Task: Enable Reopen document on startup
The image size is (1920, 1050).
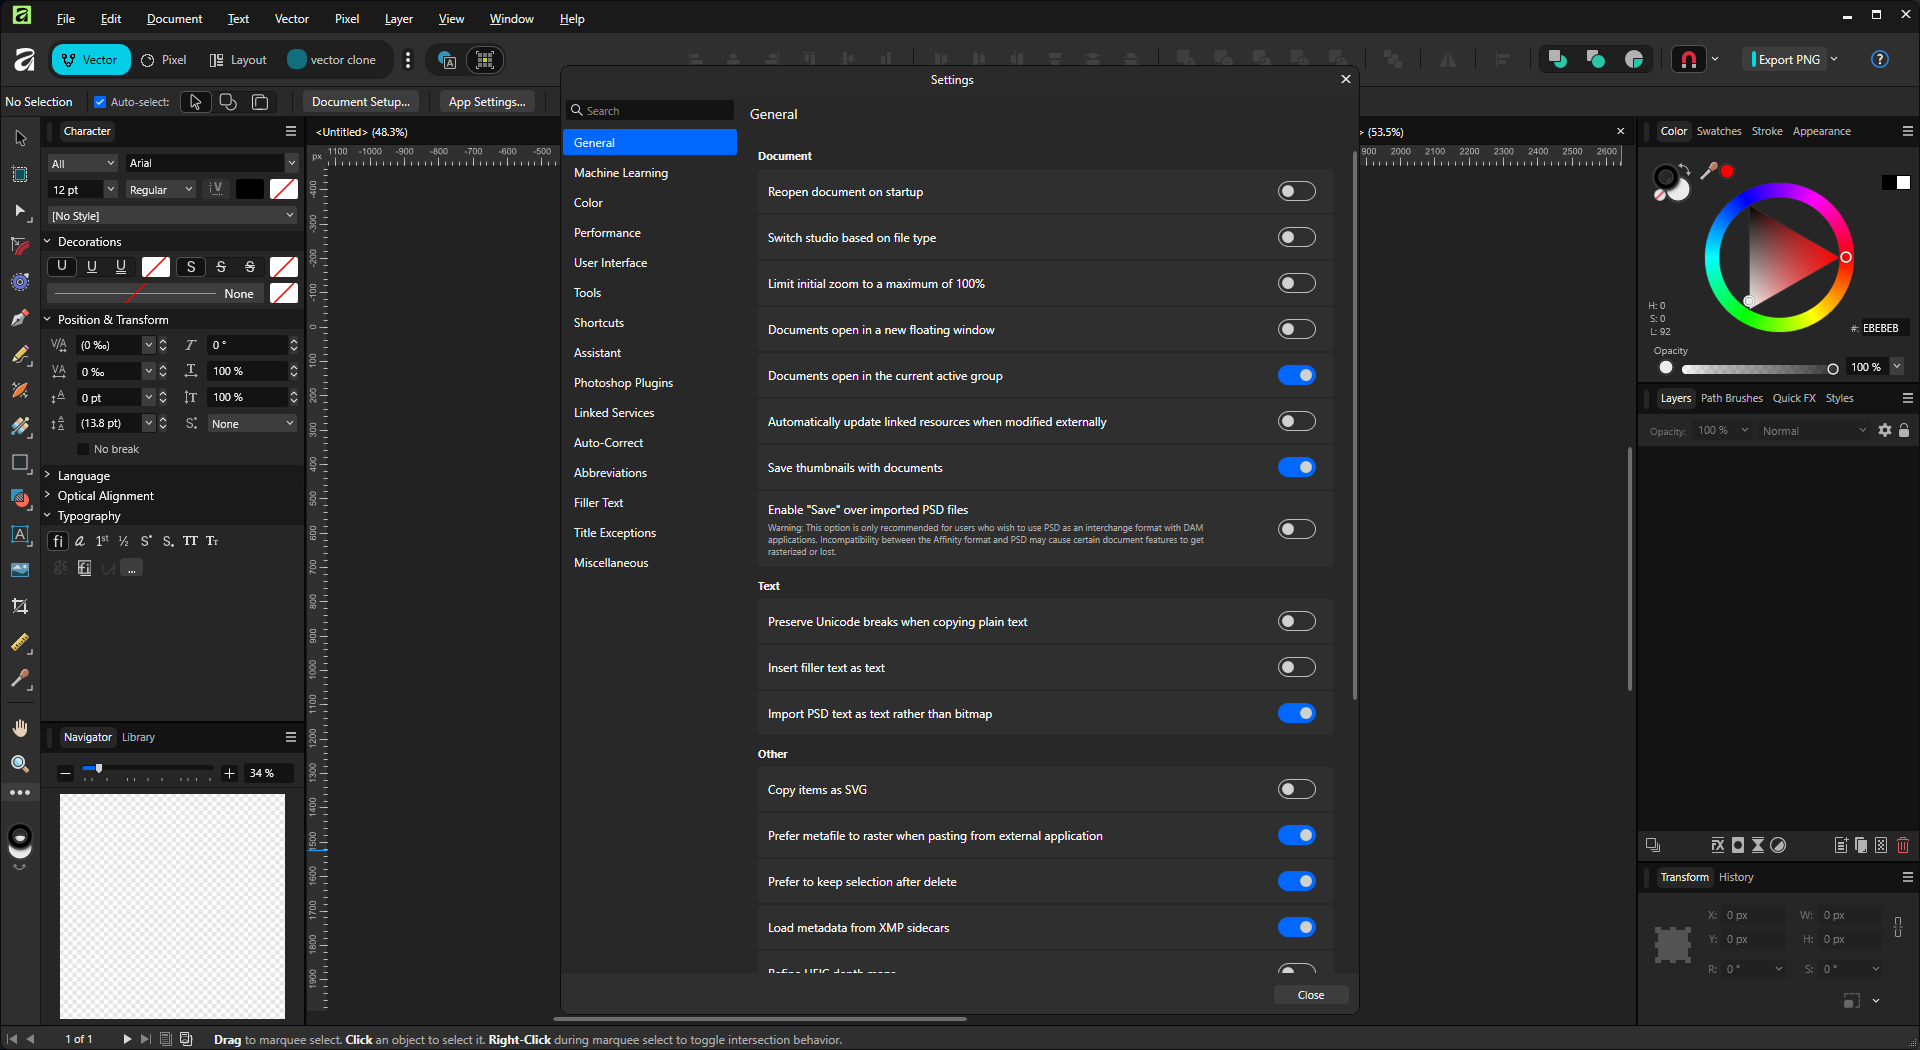Action: [x=1296, y=192]
